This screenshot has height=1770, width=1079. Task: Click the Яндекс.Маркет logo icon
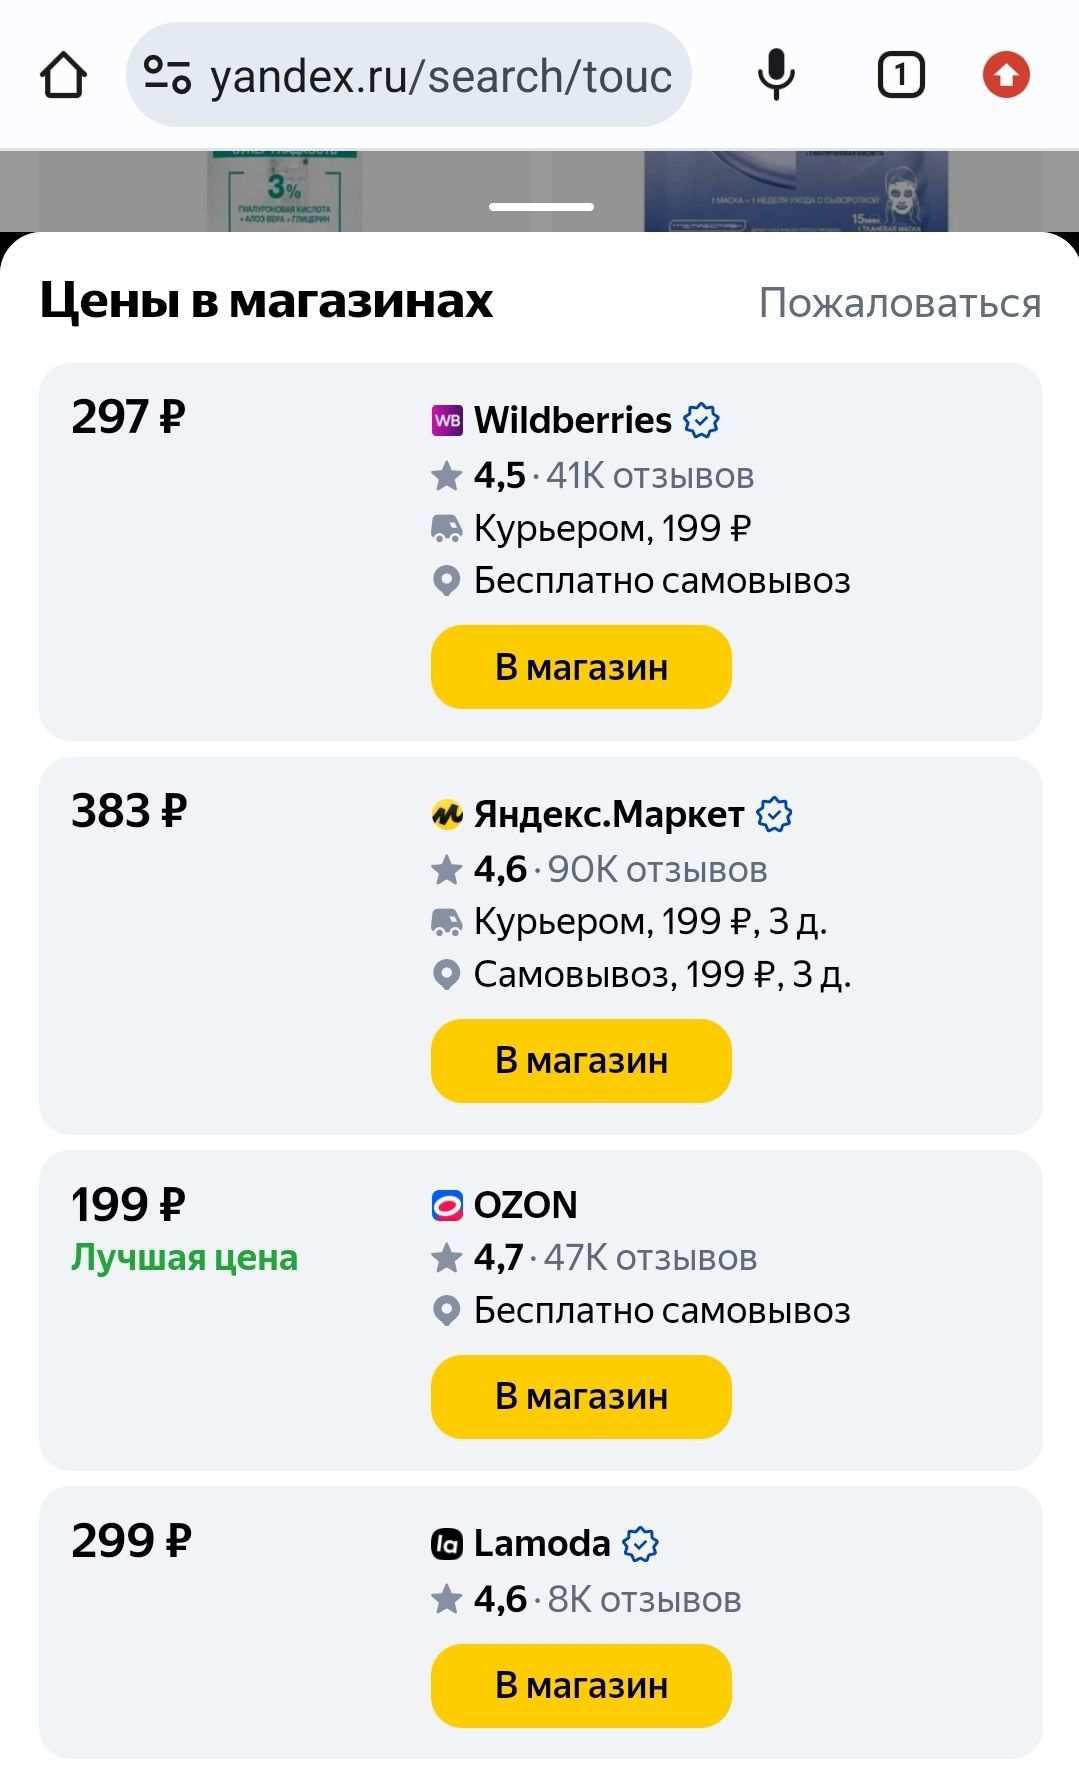point(447,815)
